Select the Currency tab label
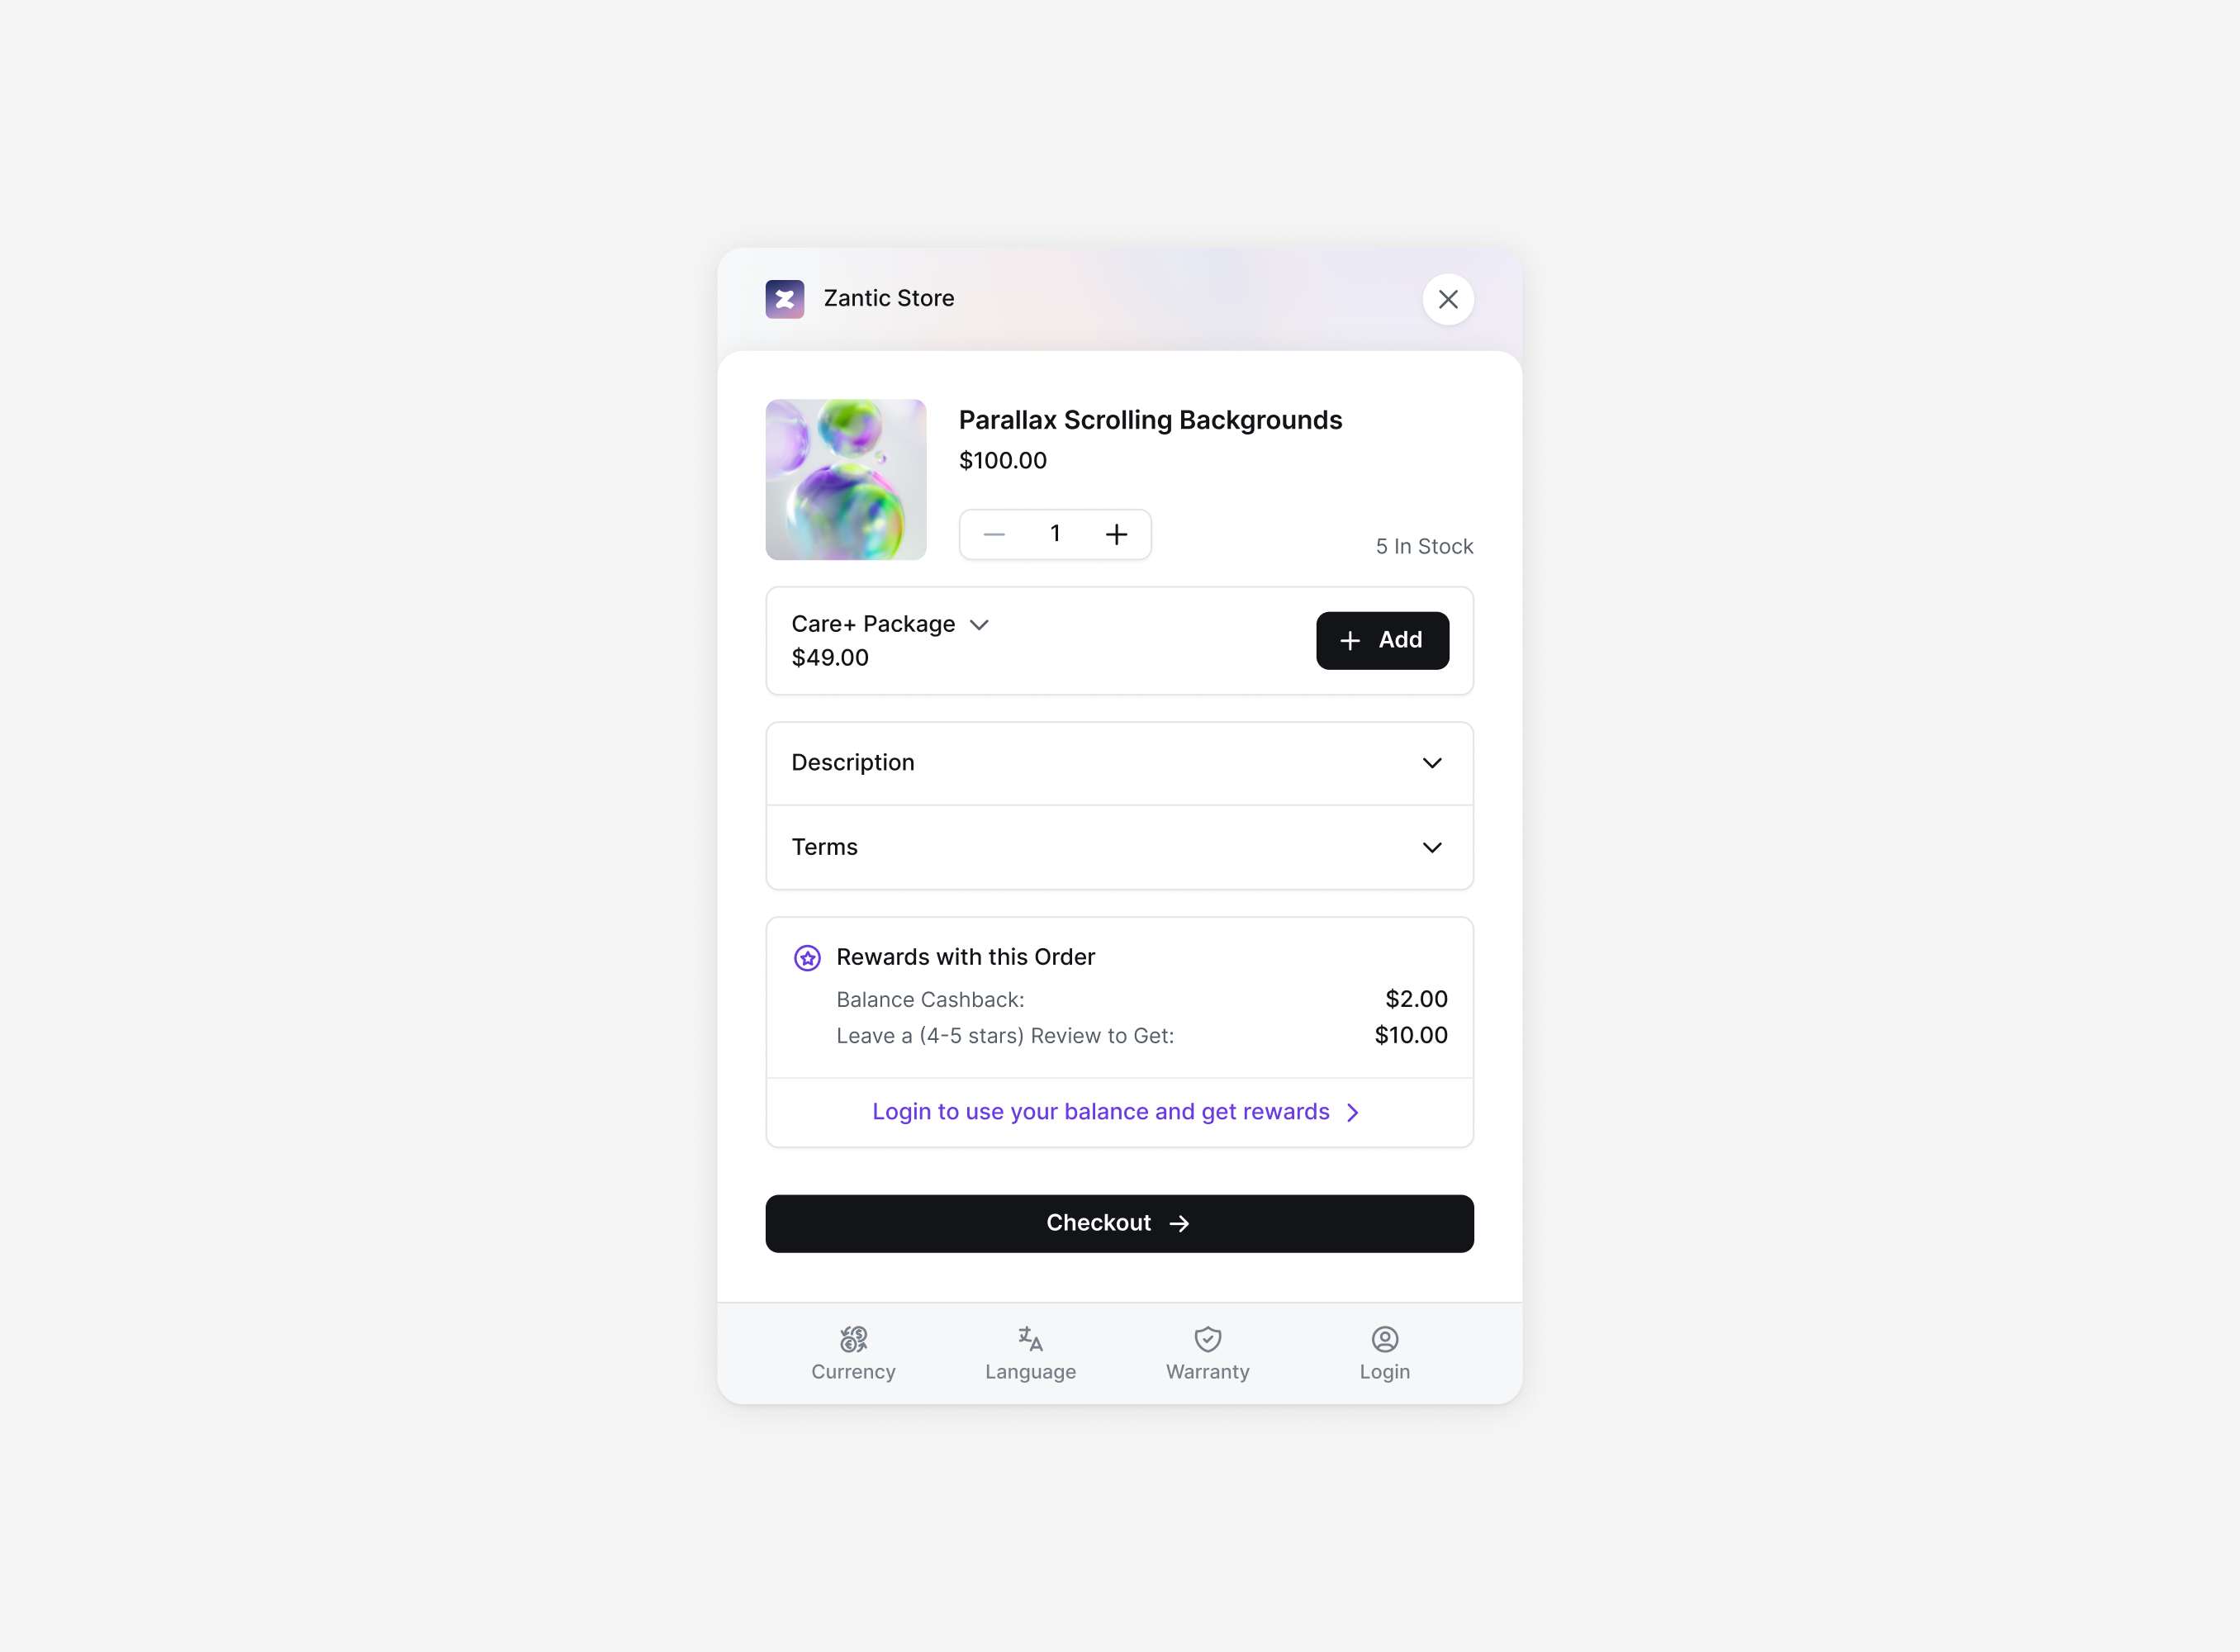 [x=853, y=1371]
